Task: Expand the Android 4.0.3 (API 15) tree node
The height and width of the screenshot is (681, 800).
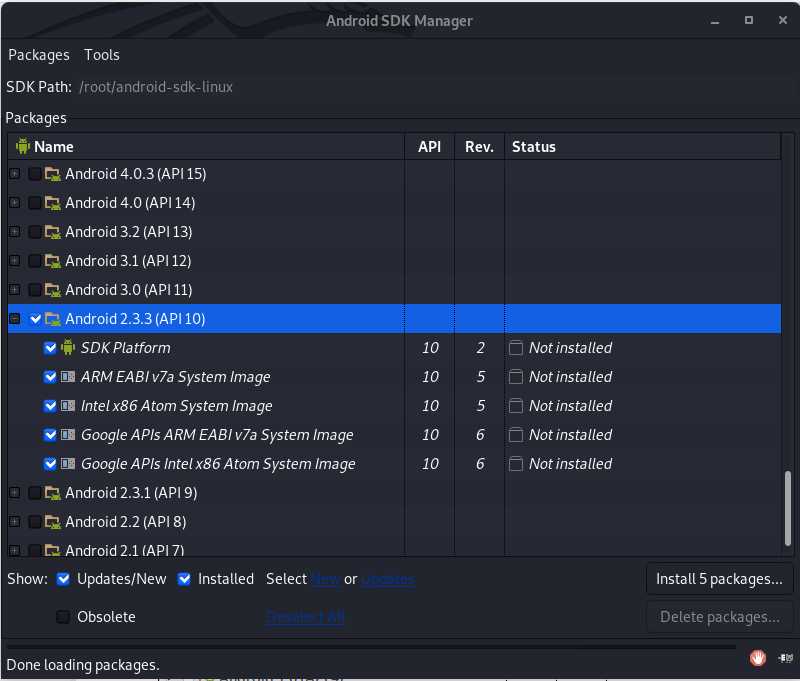Action: [14, 174]
